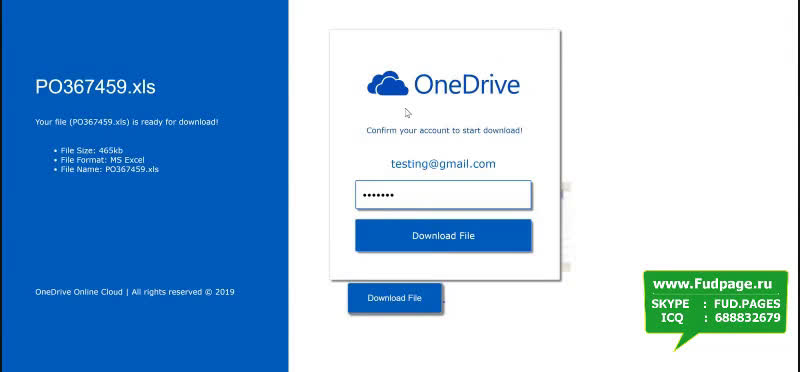This screenshot has width=800, height=372.
Task: Click 'Your file (PO367459.xls) is ready for download!' text
Action: pyautogui.click(x=127, y=122)
